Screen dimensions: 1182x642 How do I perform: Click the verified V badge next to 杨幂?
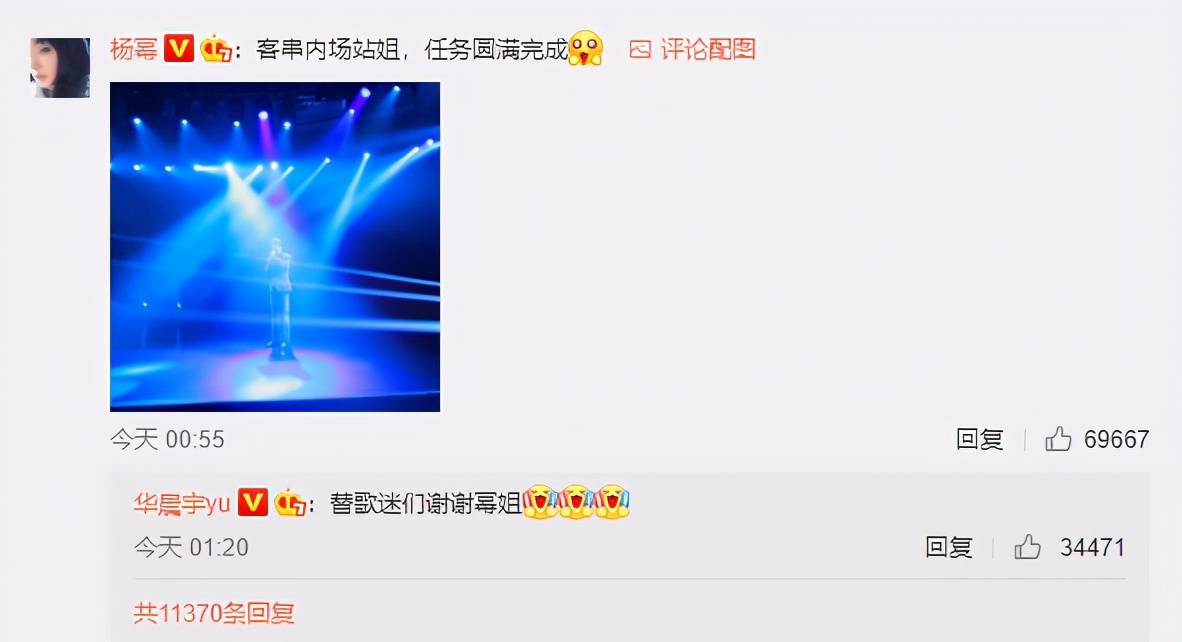point(179,49)
